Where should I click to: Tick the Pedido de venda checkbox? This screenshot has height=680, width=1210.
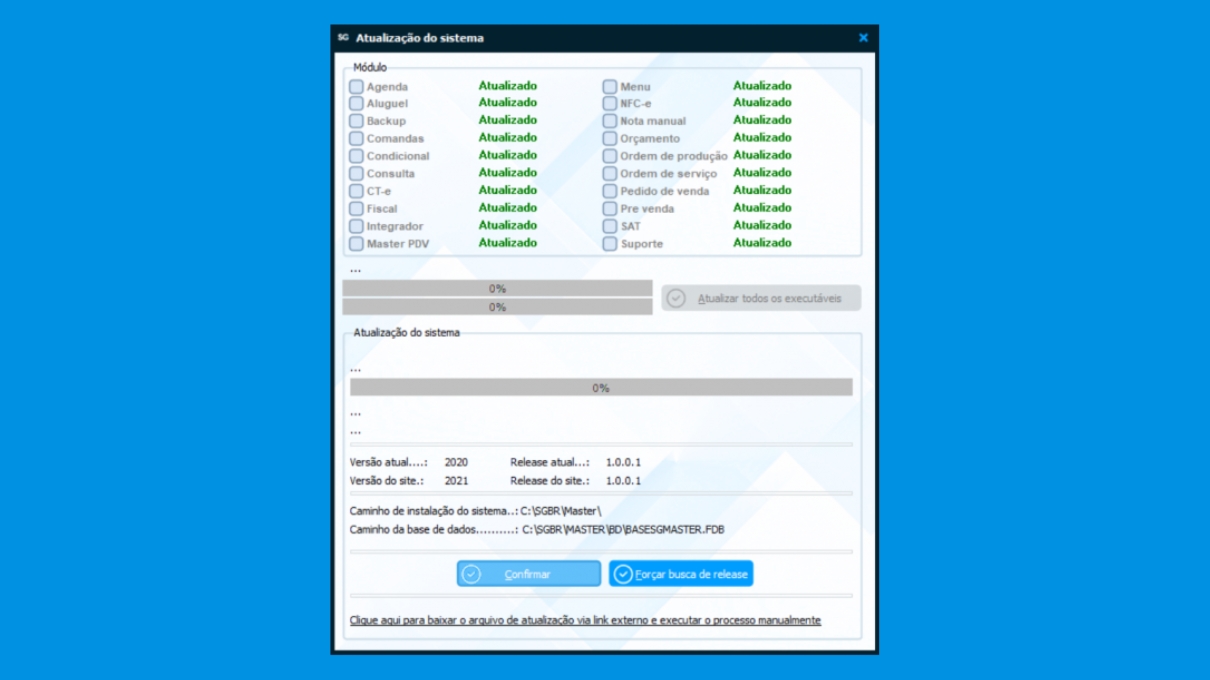[610, 191]
